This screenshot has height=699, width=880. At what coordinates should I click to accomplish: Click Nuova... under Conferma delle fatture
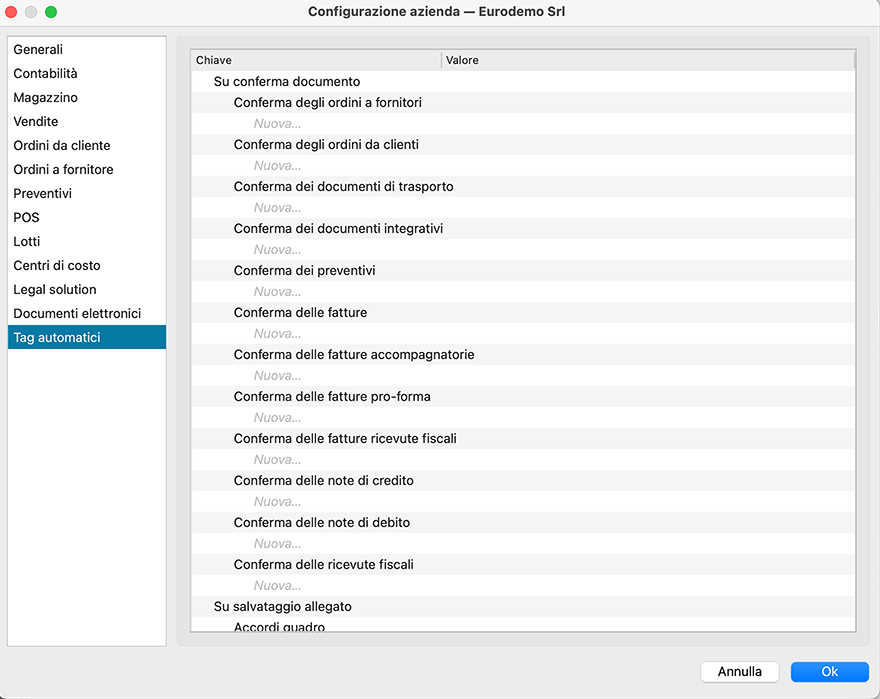pos(277,333)
